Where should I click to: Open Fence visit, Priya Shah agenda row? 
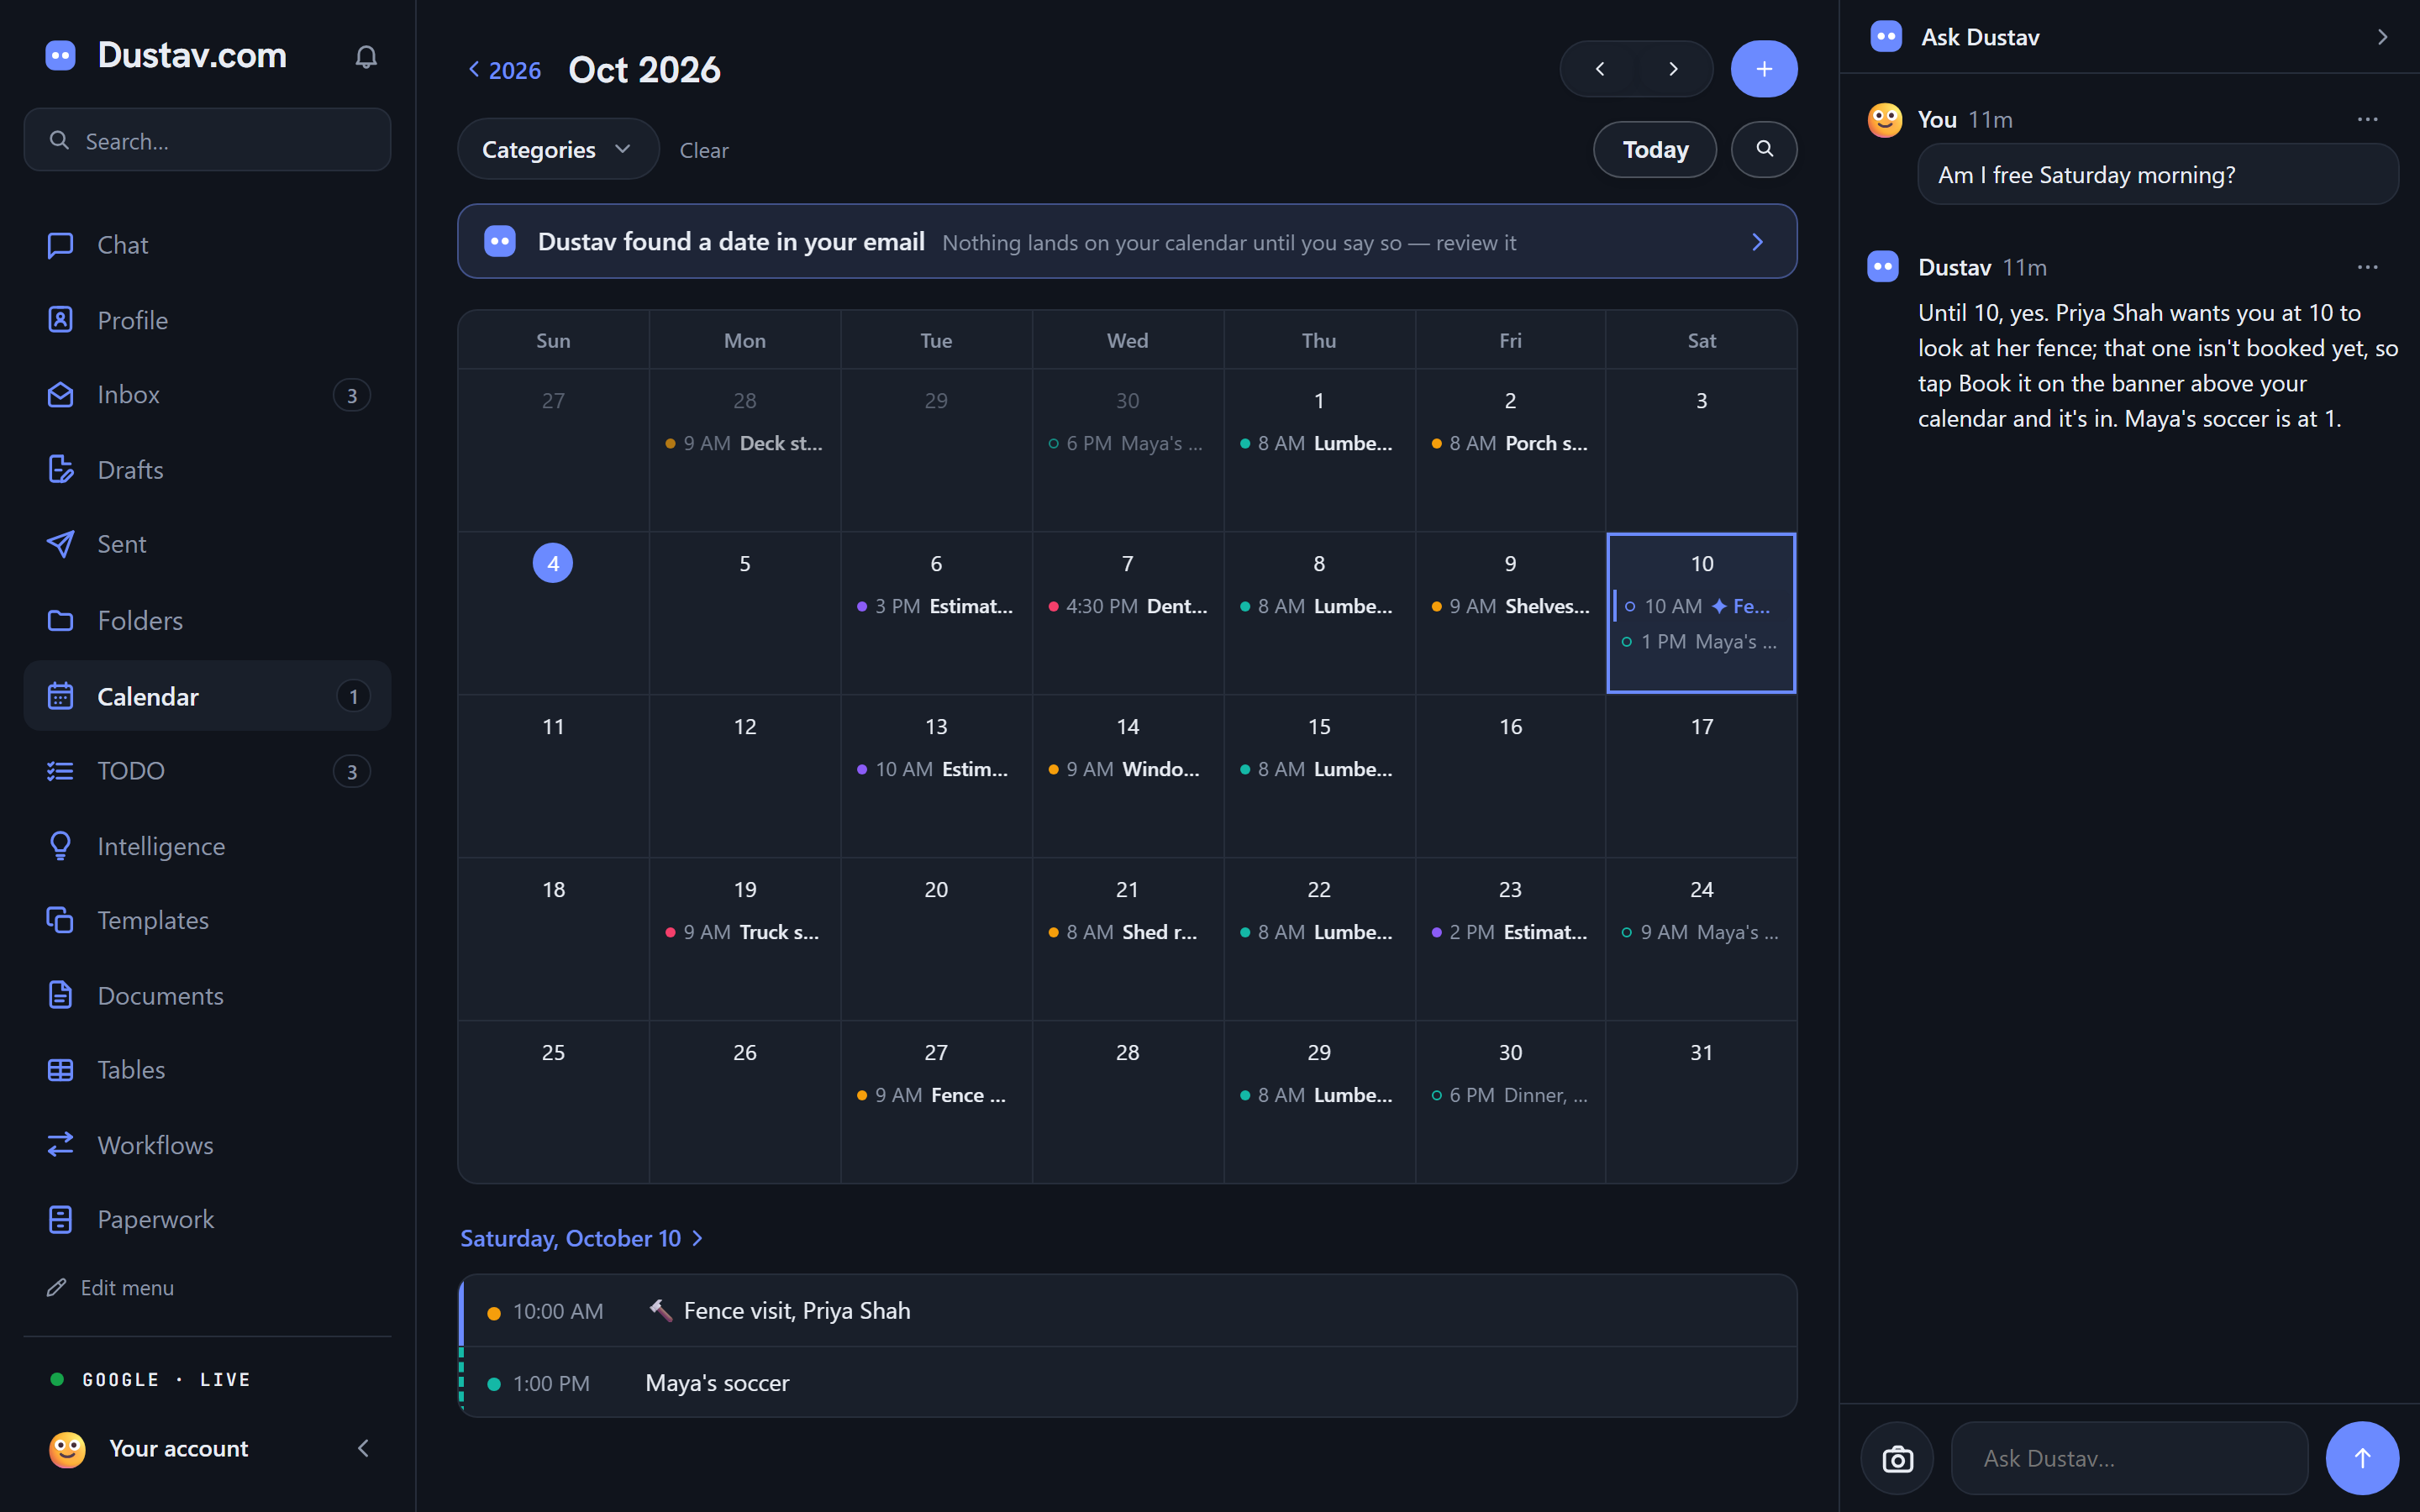tap(1127, 1311)
